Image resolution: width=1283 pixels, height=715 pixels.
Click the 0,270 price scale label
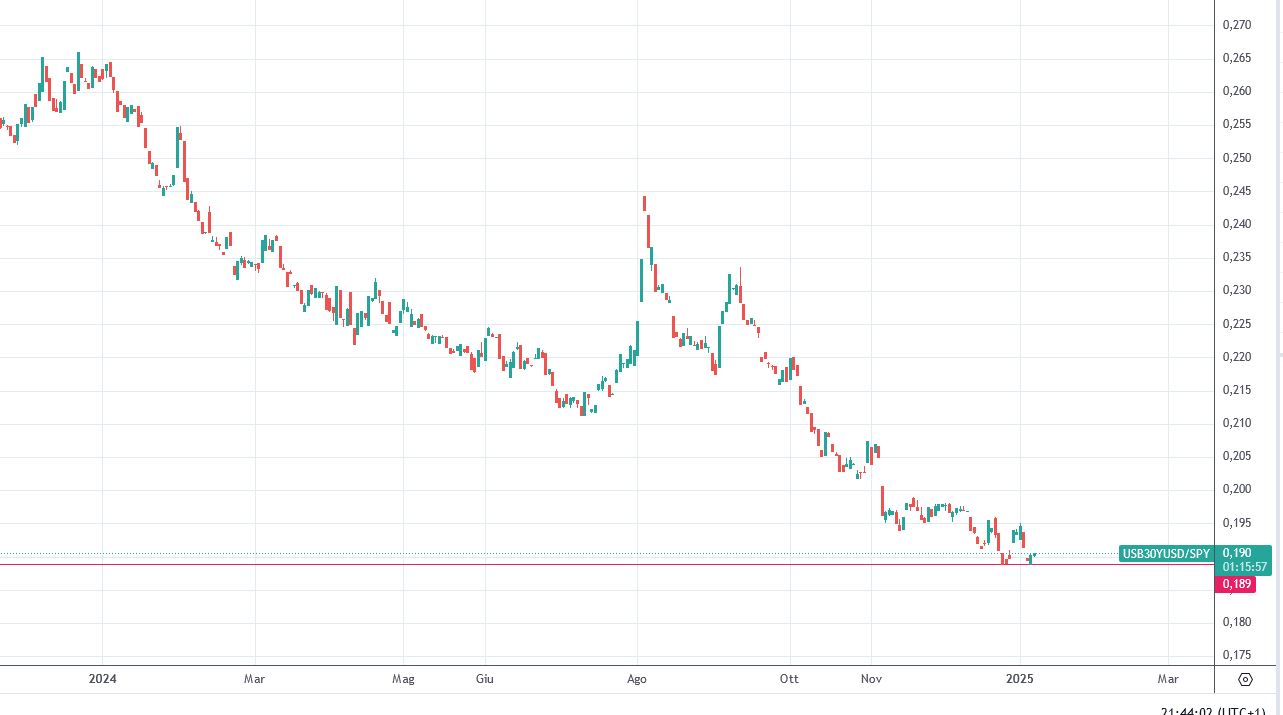pyautogui.click(x=1237, y=25)
